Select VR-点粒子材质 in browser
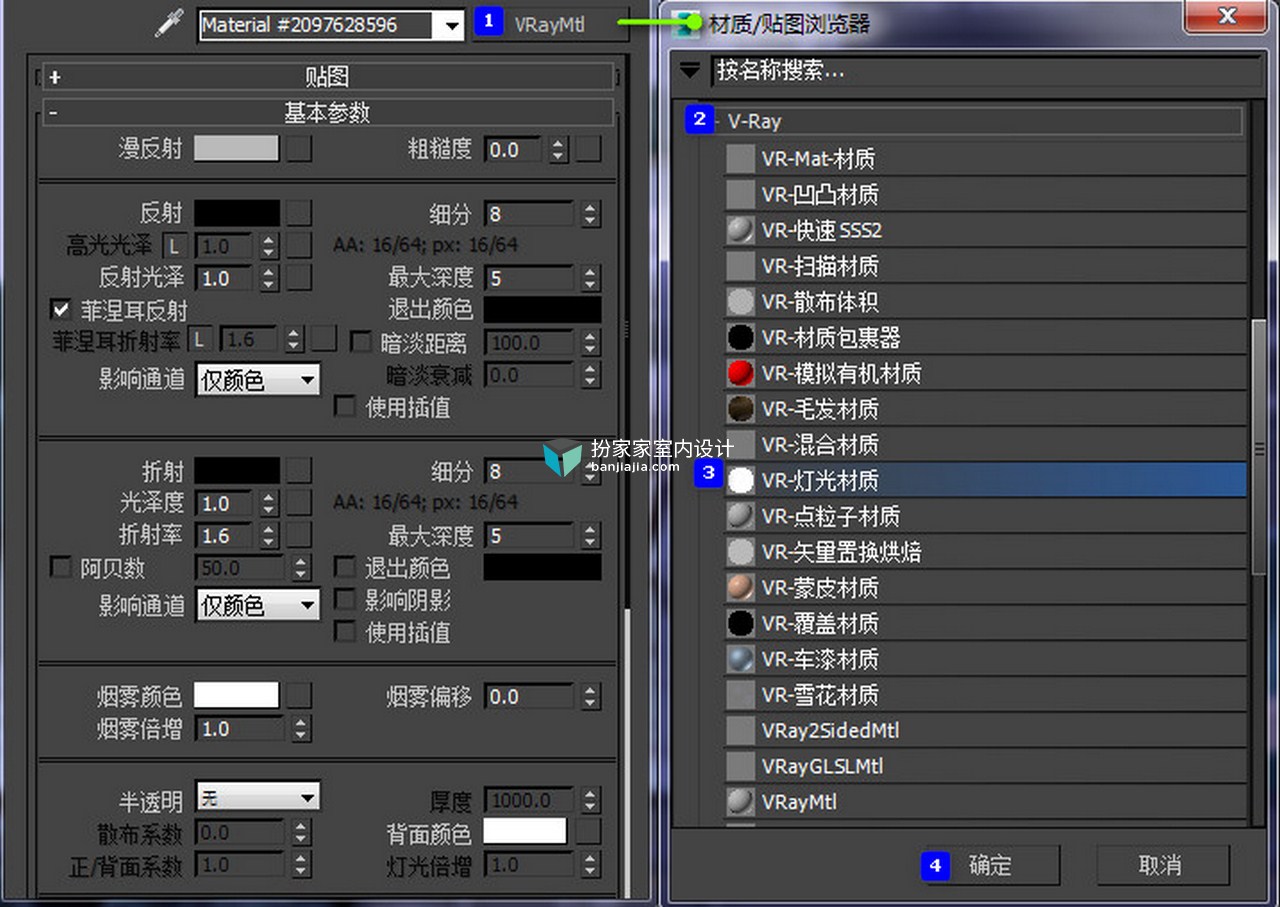Viewport: 1280px width, 907px height. click(985, 516)
